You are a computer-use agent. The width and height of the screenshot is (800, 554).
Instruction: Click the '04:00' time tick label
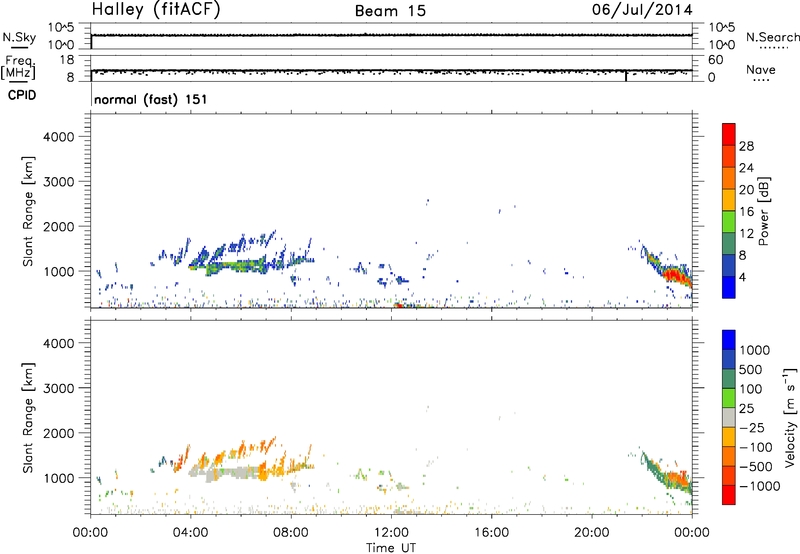[191, 533]
